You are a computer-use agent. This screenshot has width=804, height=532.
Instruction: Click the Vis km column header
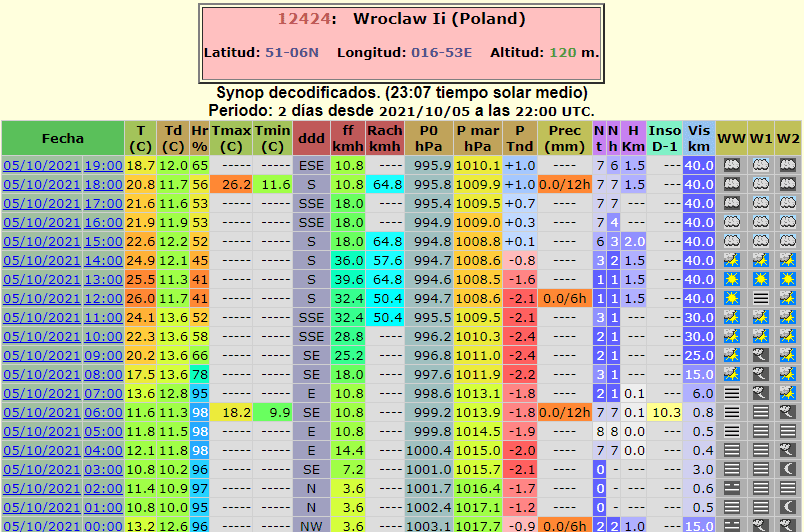(x=699, y=138)
